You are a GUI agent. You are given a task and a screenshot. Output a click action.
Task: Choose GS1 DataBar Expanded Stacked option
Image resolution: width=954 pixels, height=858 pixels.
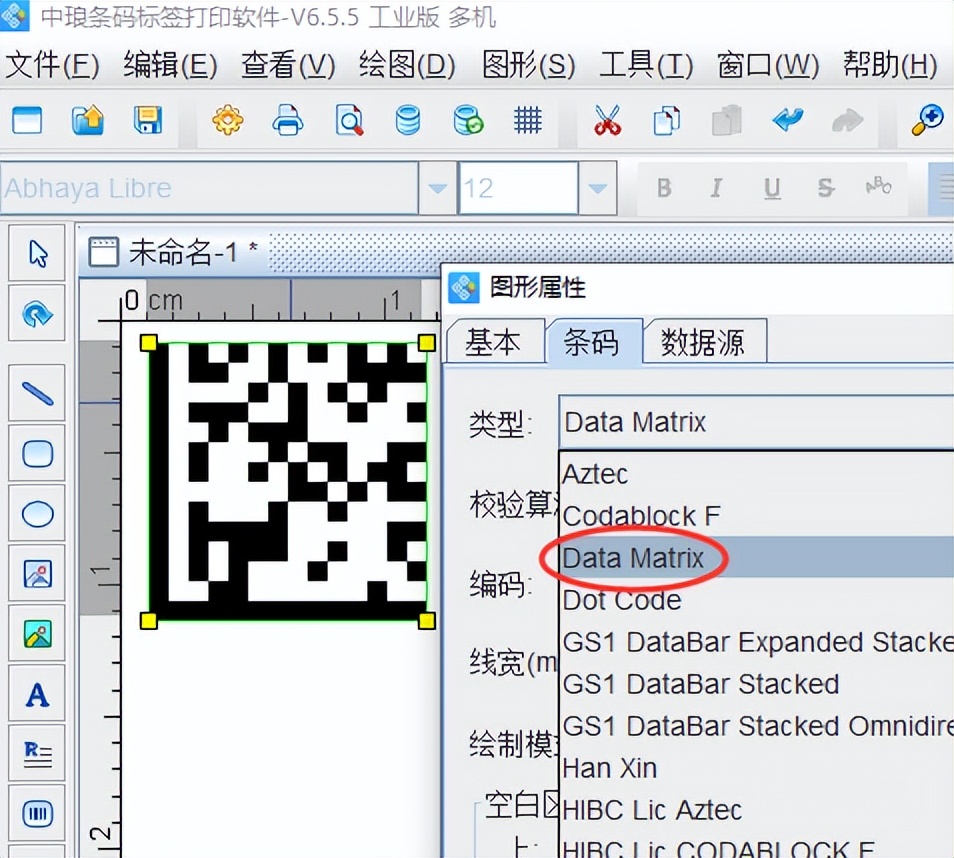coord(757,642)
